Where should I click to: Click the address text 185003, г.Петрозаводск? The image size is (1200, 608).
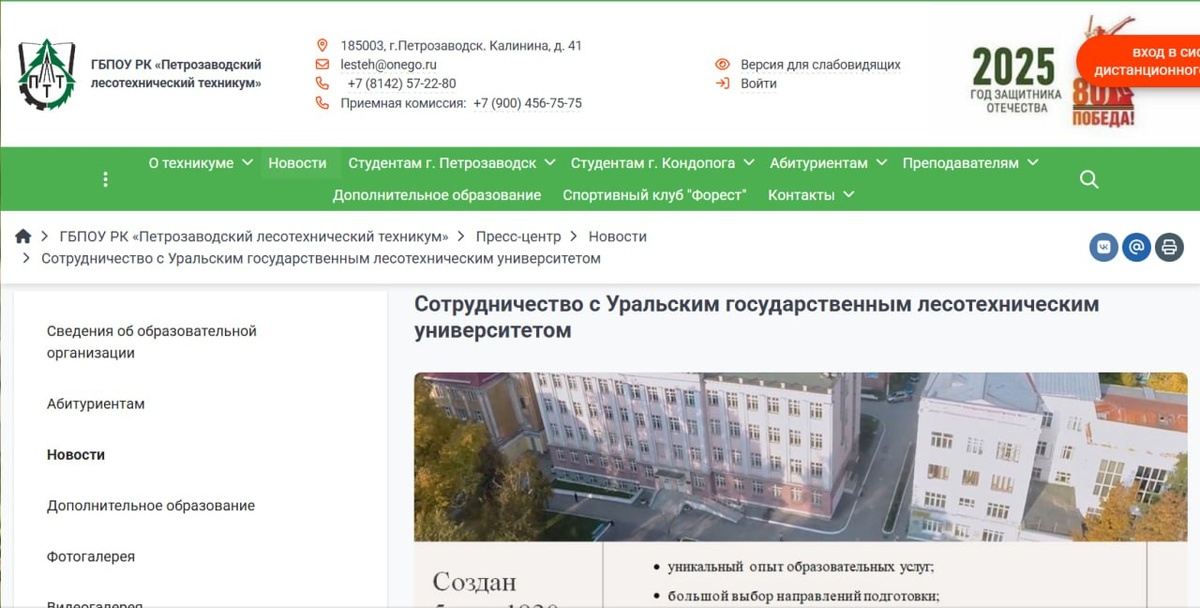(x=461, y=45)
